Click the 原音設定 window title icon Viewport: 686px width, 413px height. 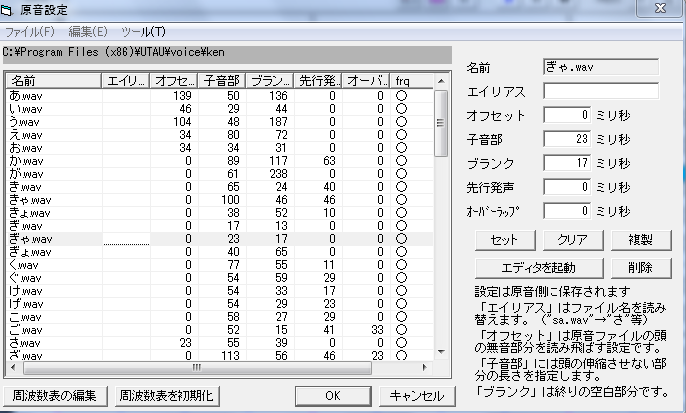tap(7, 10)
